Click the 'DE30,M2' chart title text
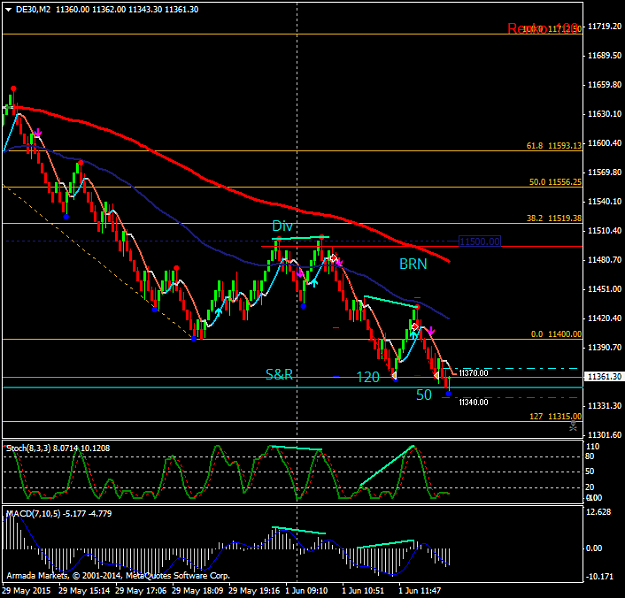 33,10
